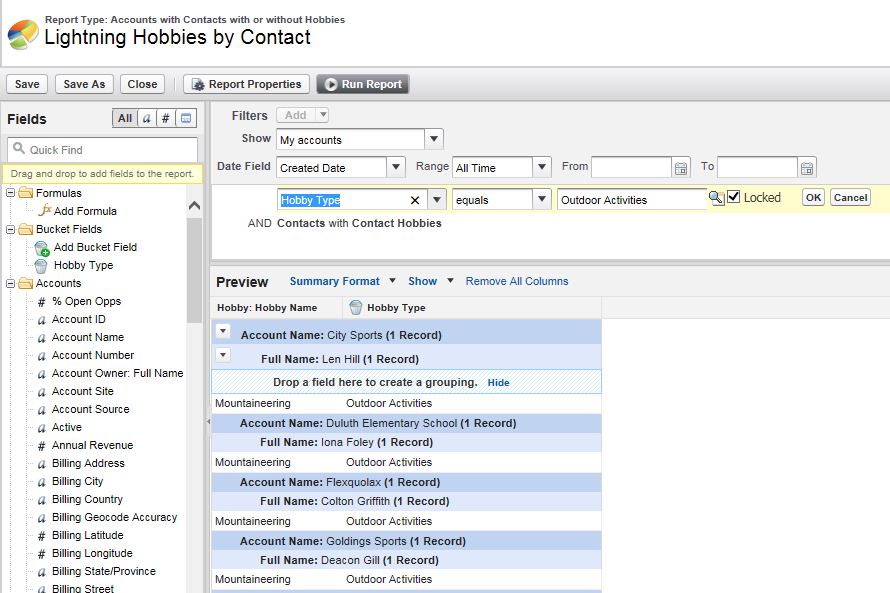Click the fx formula icon
Image resolution: width=890 pixels, height=593 pixels.
[x=44, y=210]
